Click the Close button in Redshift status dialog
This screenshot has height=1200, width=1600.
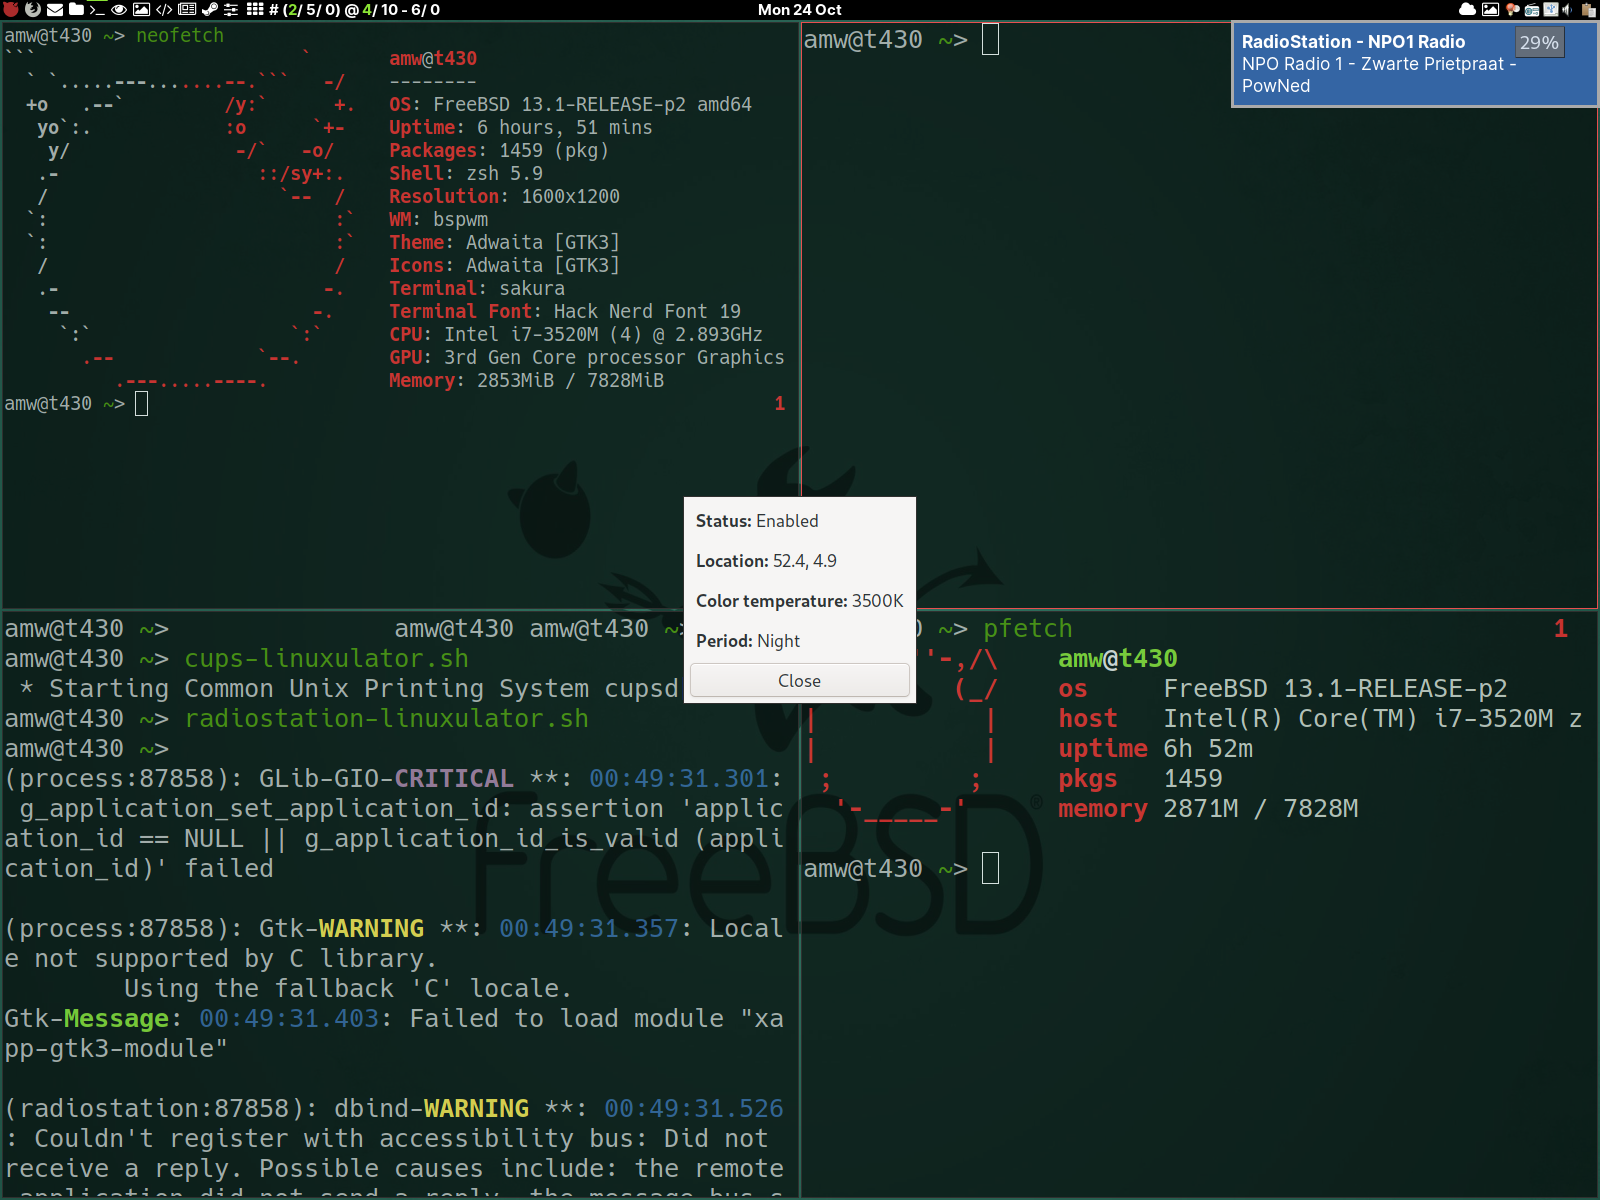[x=799, y=680]
